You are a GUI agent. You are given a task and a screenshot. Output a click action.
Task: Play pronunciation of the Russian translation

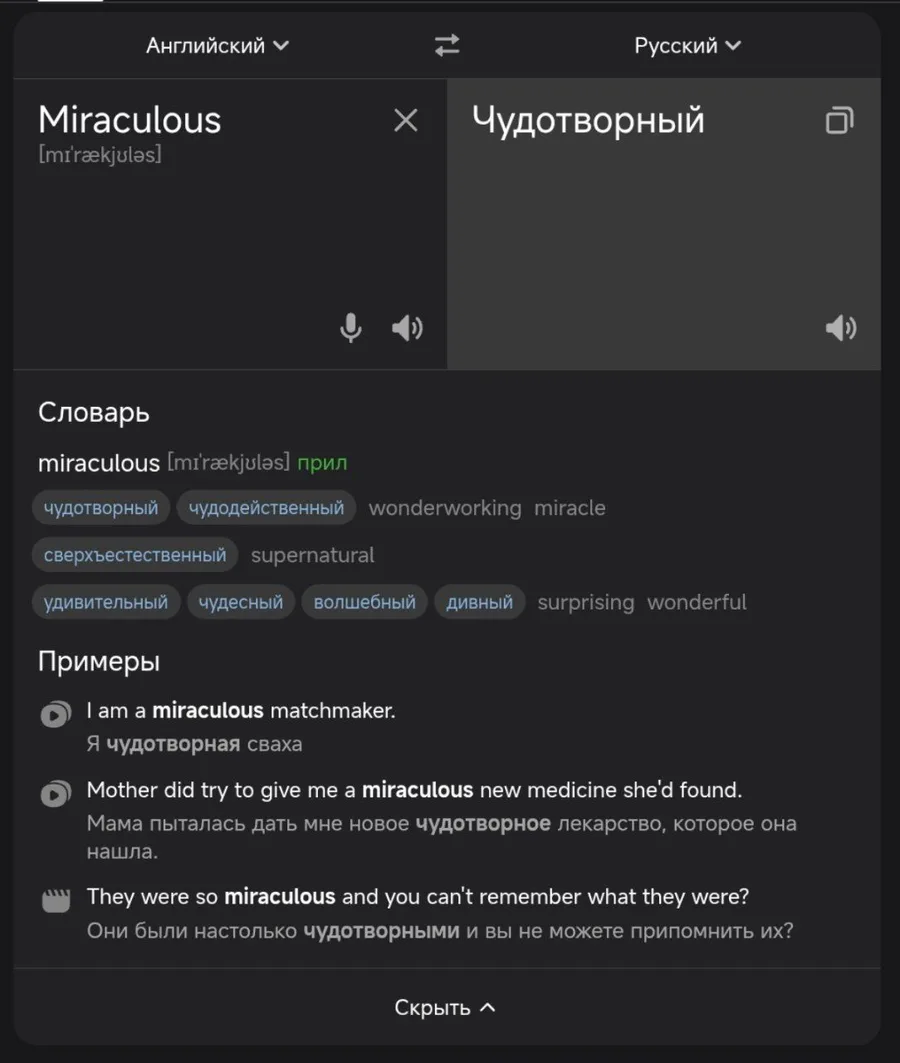tap(841, 328)
